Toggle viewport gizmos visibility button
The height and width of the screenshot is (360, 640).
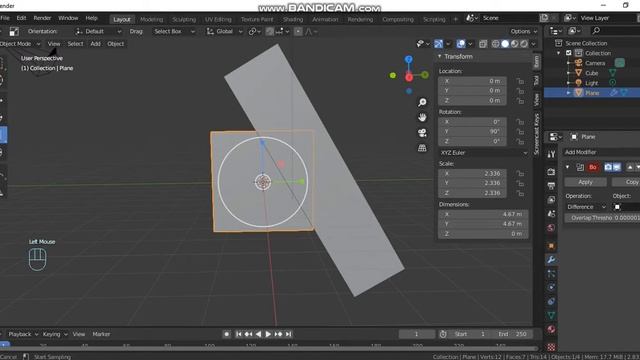coord(438,44)
